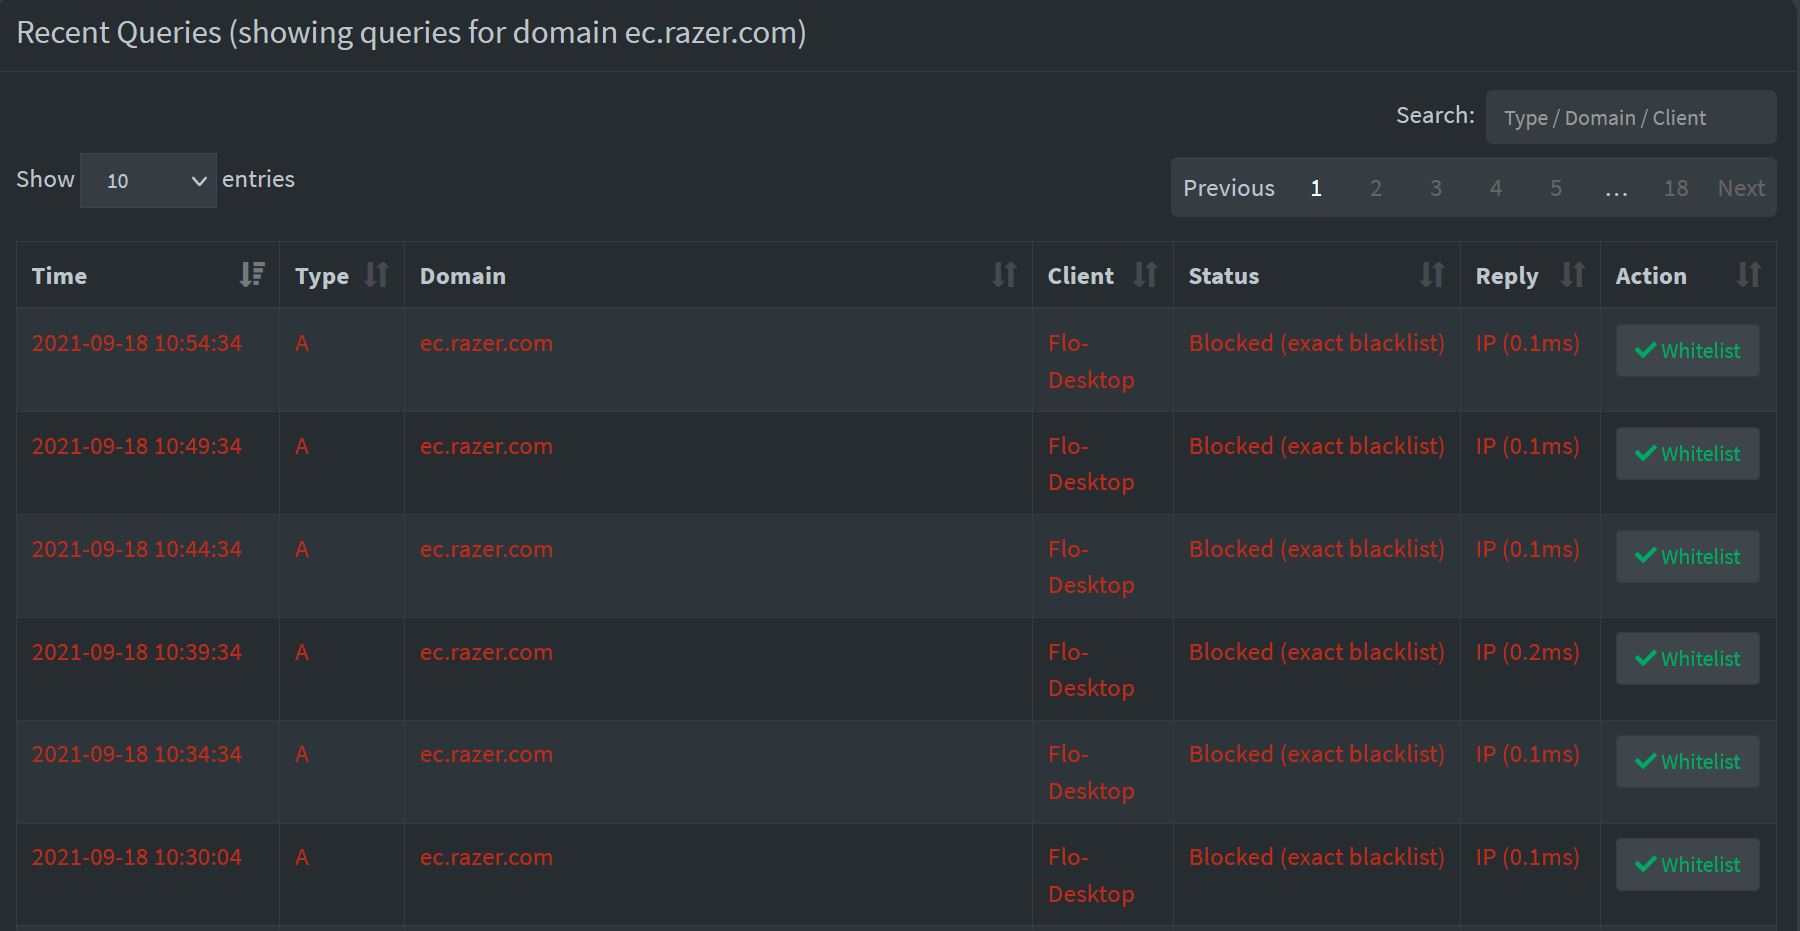
Task: Open Flo-Desktop client in 10:44:34 row
Action: (1091, 567)
